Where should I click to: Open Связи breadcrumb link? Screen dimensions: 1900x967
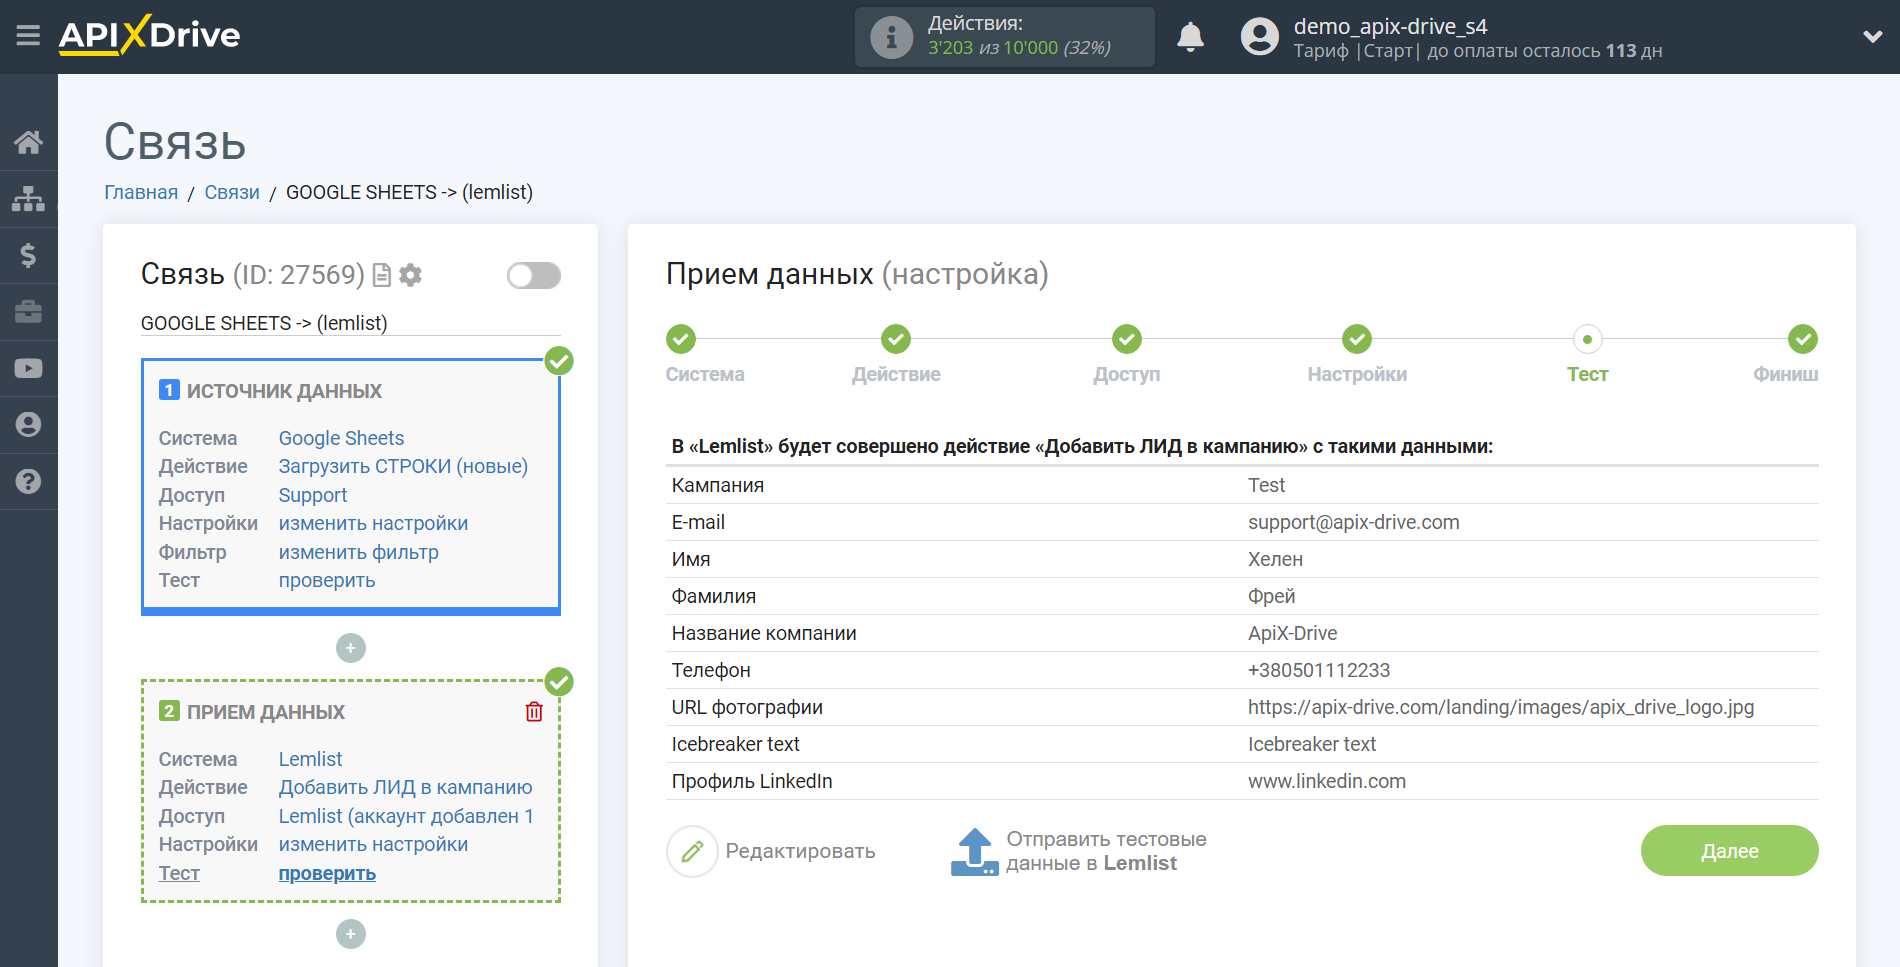click(x=232, y=192)
